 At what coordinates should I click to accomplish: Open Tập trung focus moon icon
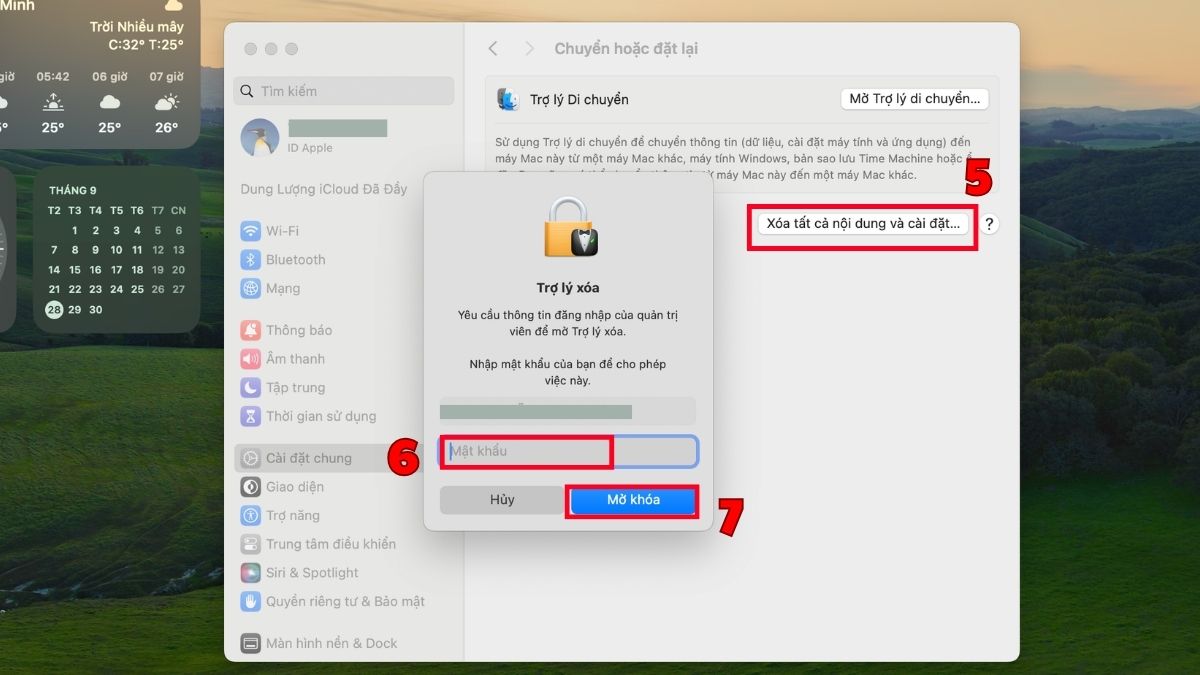point(250,388)
